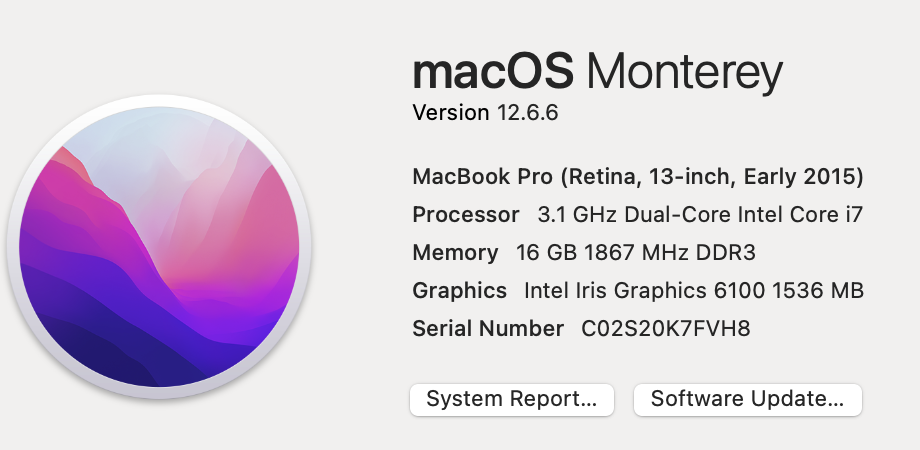Screen dimensions: 920x450
Task: Click the macOS Monterey circular wallpaper icon
Action: pos(159,247)
